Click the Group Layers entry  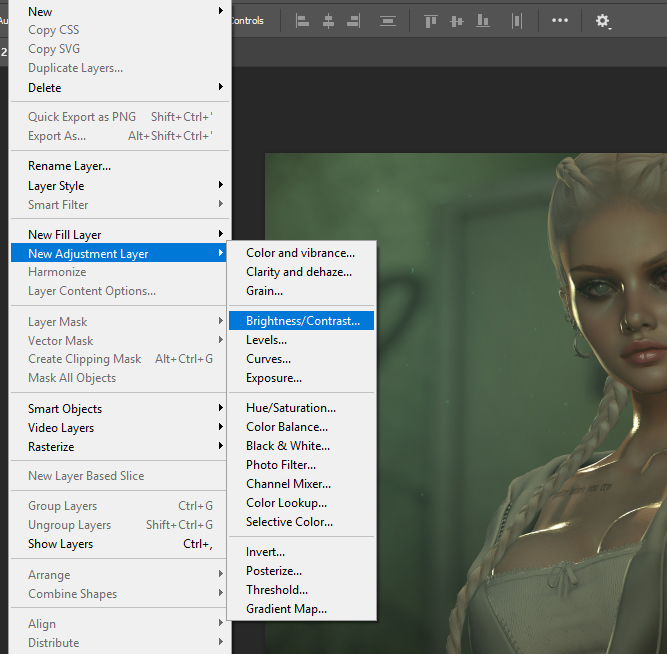pyautogui.click(x=120, y=506)
